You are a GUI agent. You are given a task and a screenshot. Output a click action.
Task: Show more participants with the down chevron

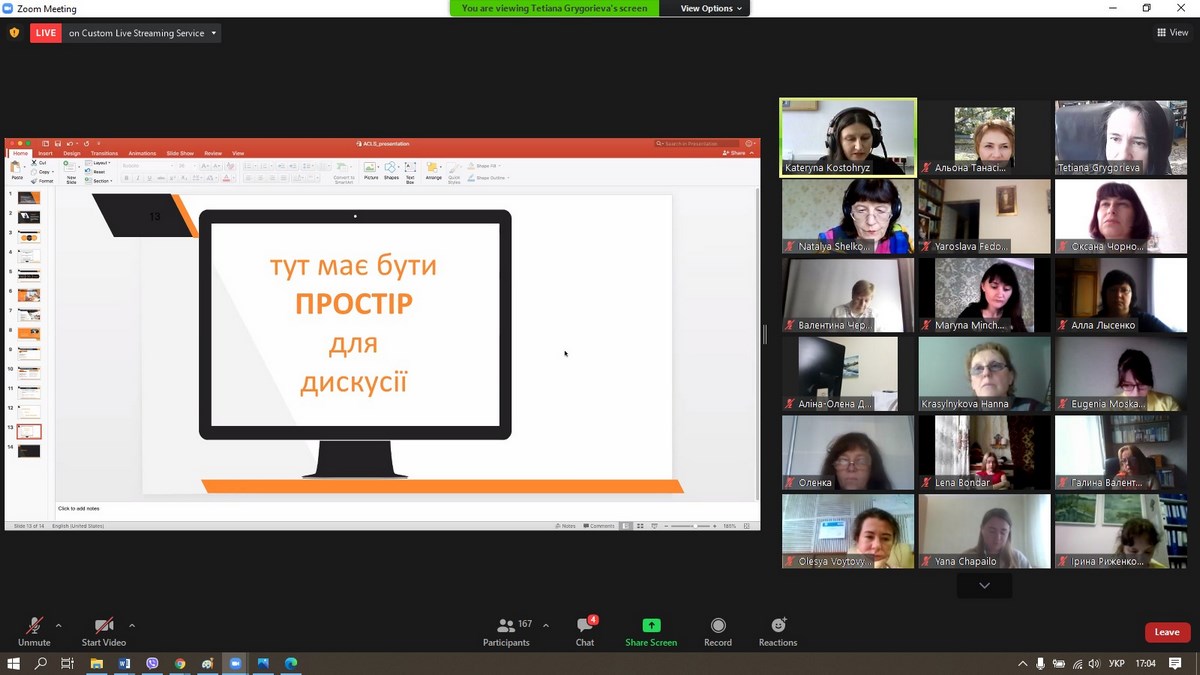tap(984, 586)
